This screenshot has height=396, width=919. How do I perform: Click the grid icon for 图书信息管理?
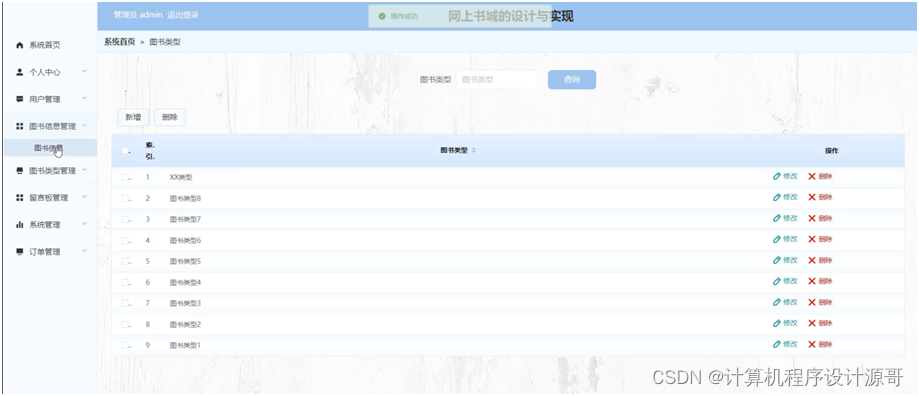click(19, 126)
